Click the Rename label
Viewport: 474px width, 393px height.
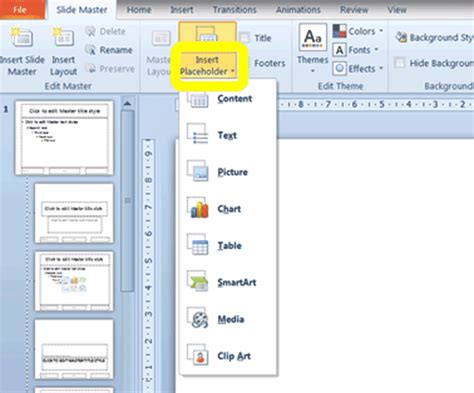116,50
